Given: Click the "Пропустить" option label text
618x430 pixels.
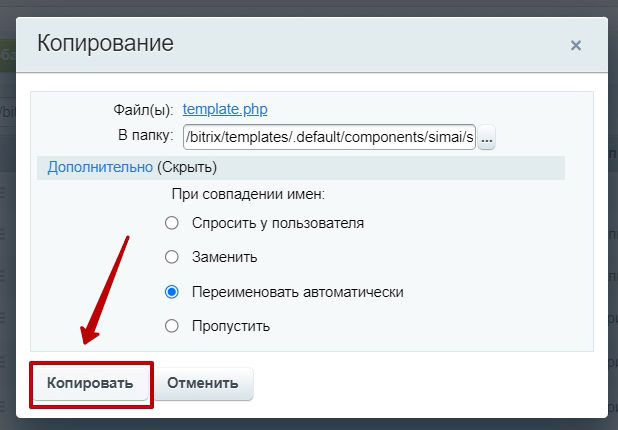Looking at the screenshot, I should [x=232, y=326].
